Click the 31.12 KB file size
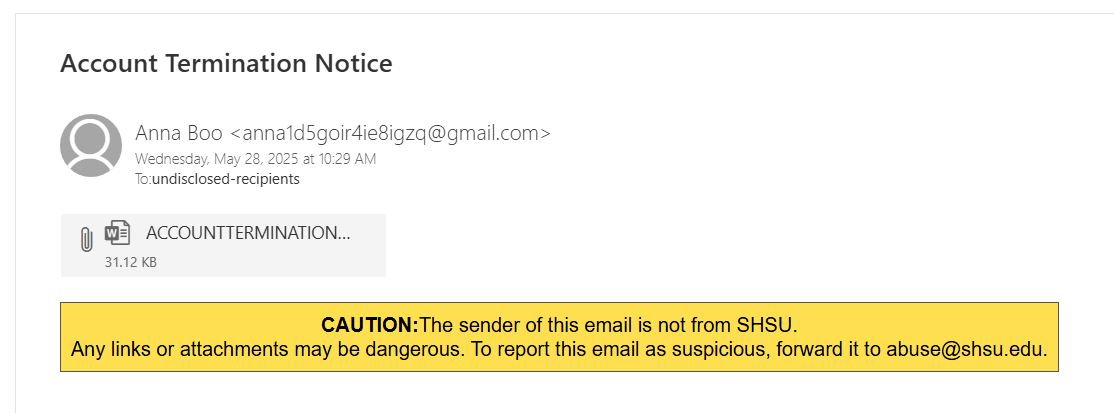Image resolution: width=1114 pixels, height=413 pixels. 131,263
